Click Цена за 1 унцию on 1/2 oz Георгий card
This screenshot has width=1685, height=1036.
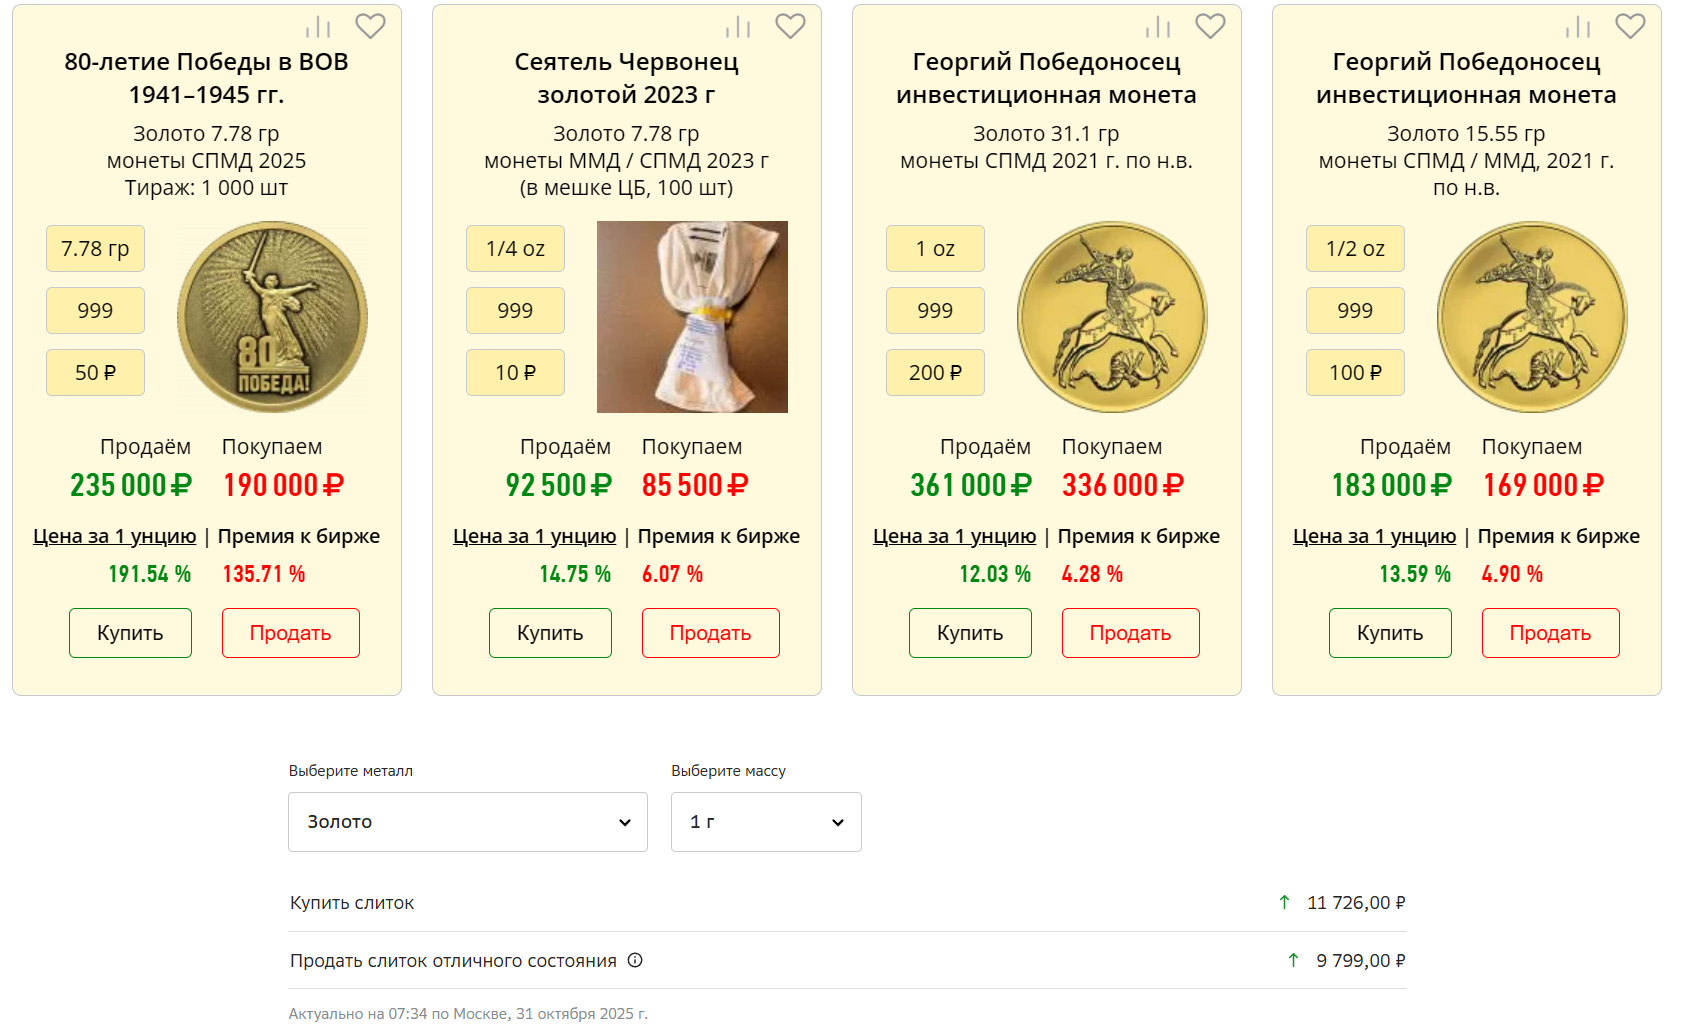pyautogui.click(x=1374, y=536)
